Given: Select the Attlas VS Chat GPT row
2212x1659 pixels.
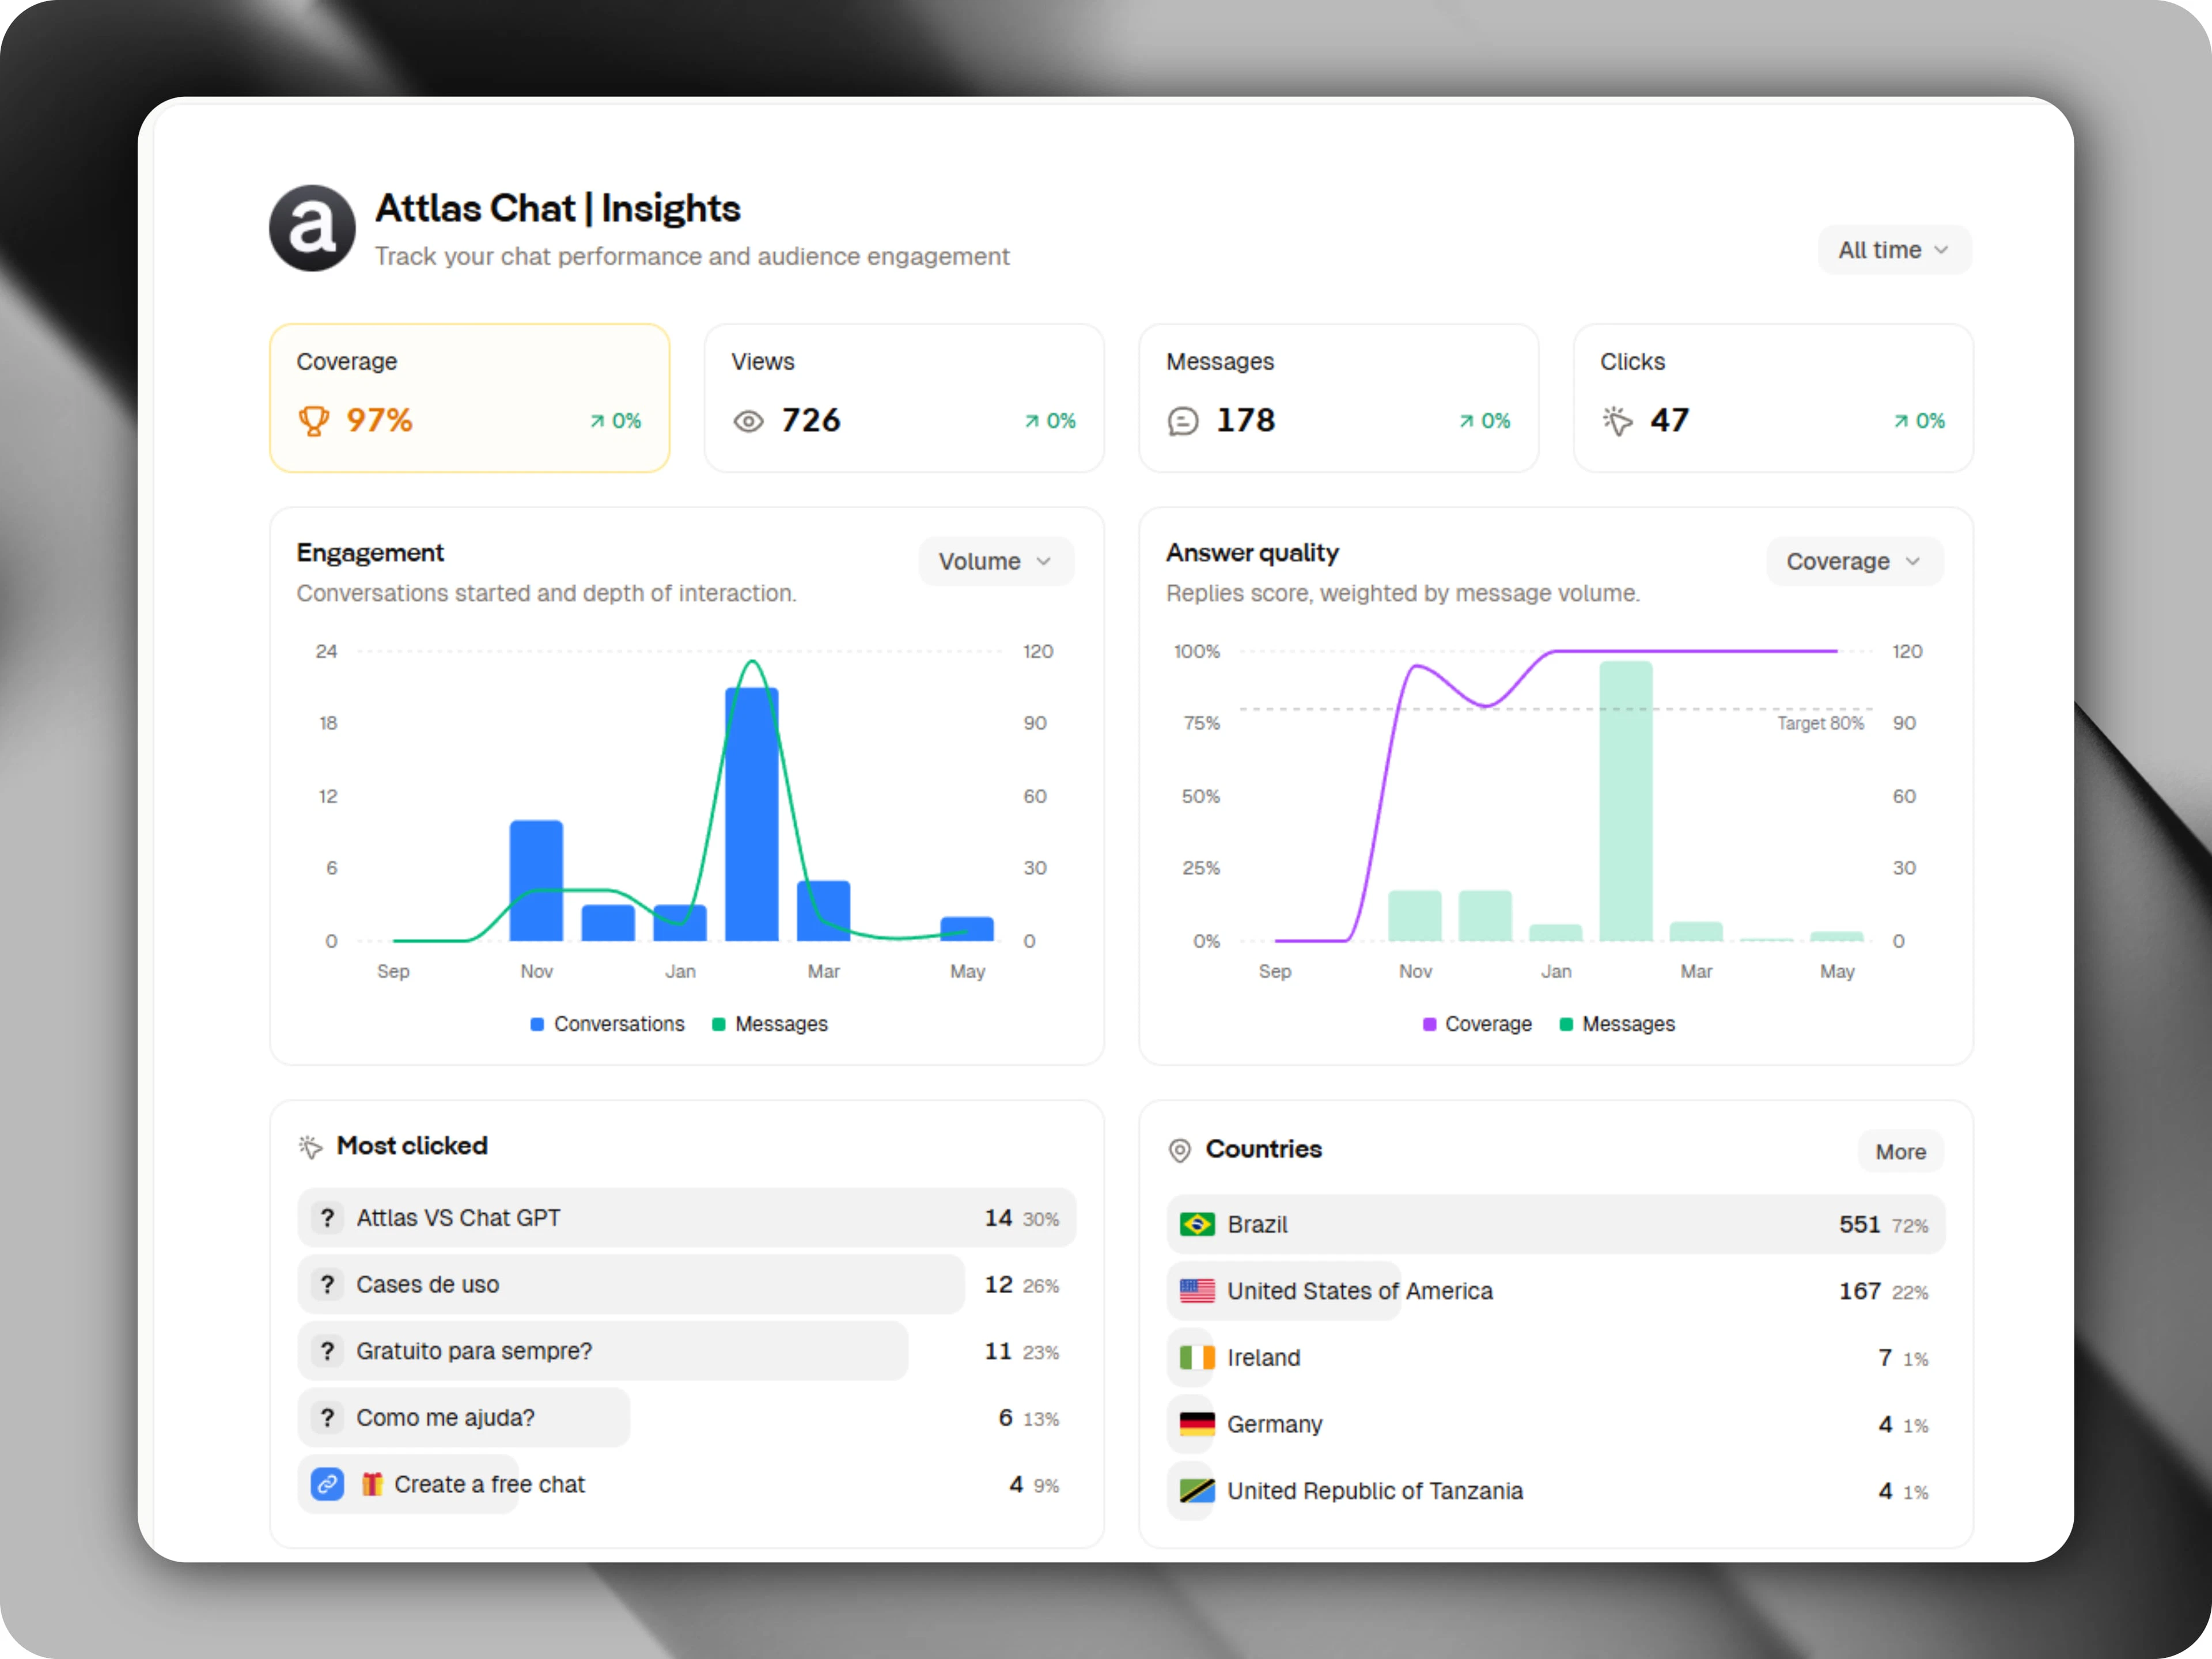Looking at the screenshot, I should click(x=687, y=1218).
